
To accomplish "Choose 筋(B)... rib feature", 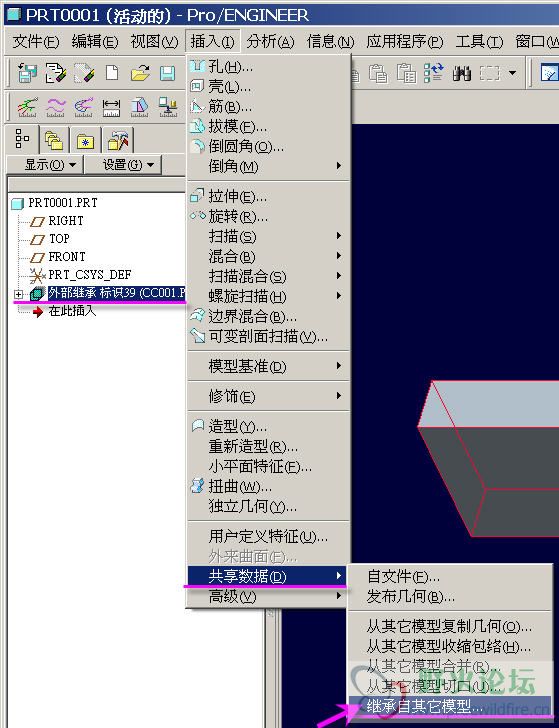I will (268, 107).
